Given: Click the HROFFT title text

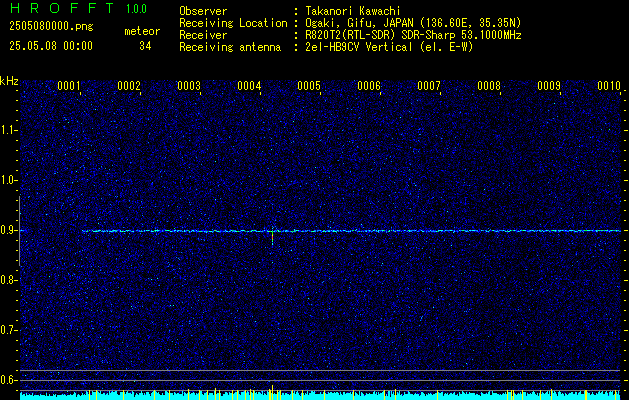Looking at the screenshot, I should click(62, 8).
